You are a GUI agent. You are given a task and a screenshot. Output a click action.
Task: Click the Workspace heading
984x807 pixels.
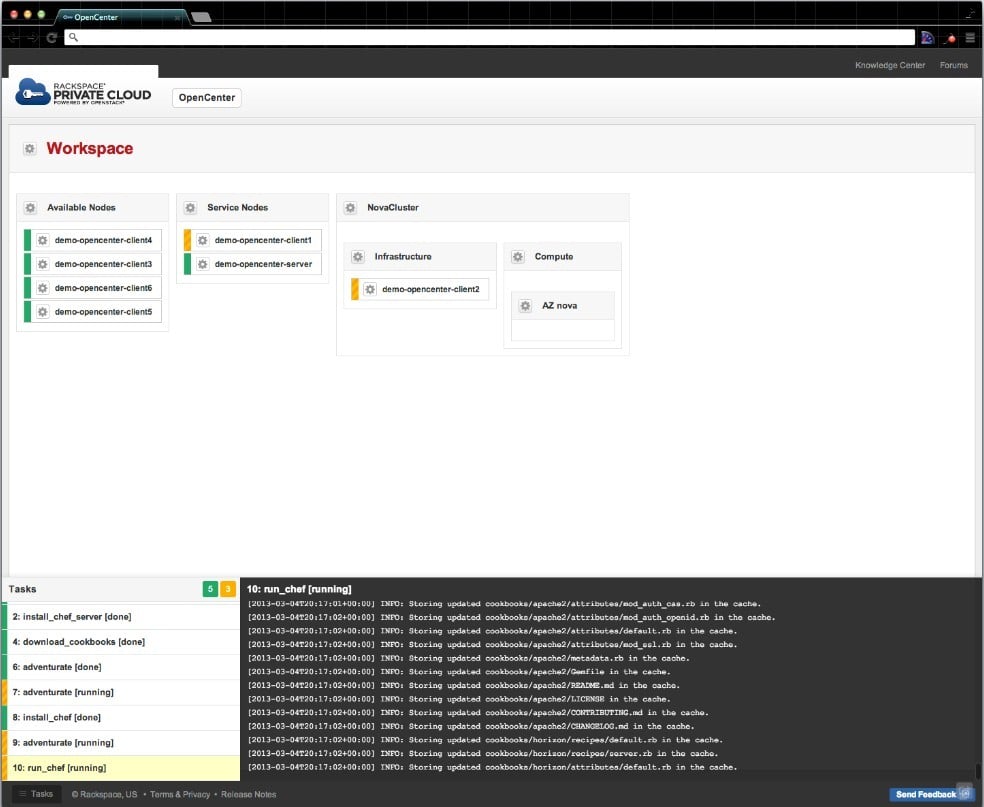[x=90, y=149]
